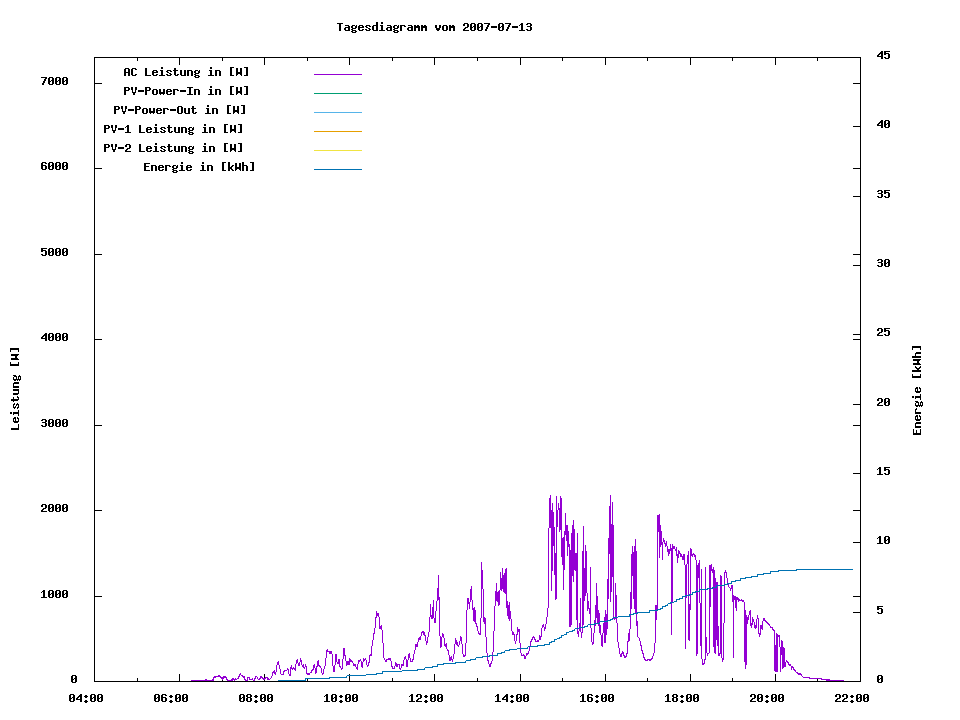This screenshot has height=720, width=960.
Task: Click the yellow PV-2 Leistung legend line
Action: (x=337, y=150)
